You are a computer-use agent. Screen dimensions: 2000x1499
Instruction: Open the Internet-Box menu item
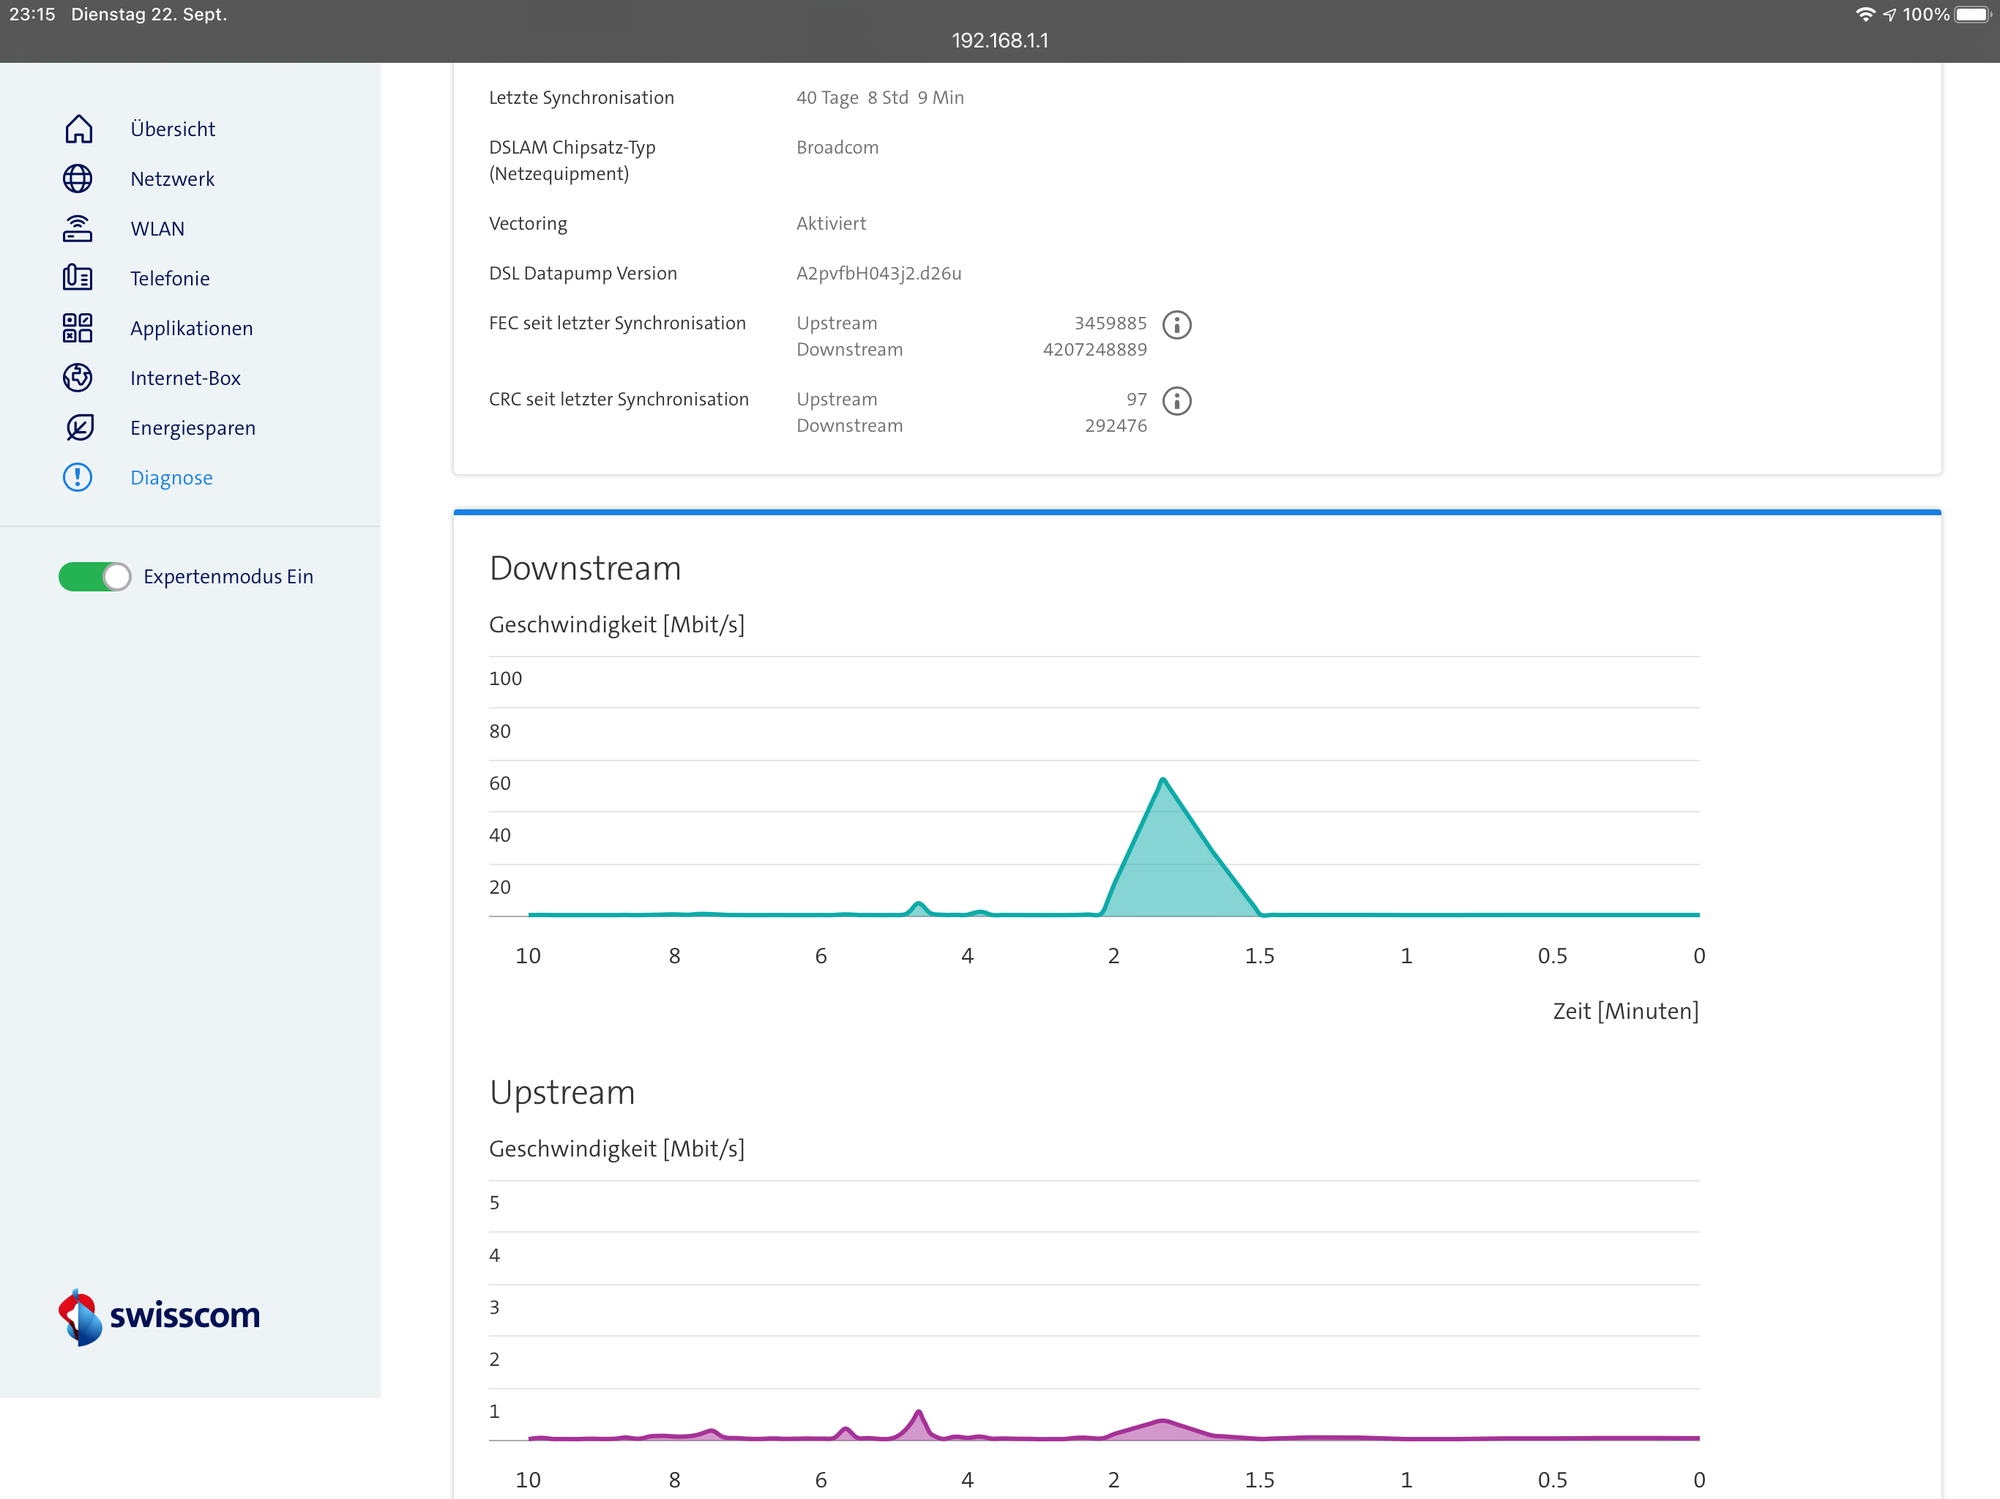pyautogui.click(x=185, y=378)
